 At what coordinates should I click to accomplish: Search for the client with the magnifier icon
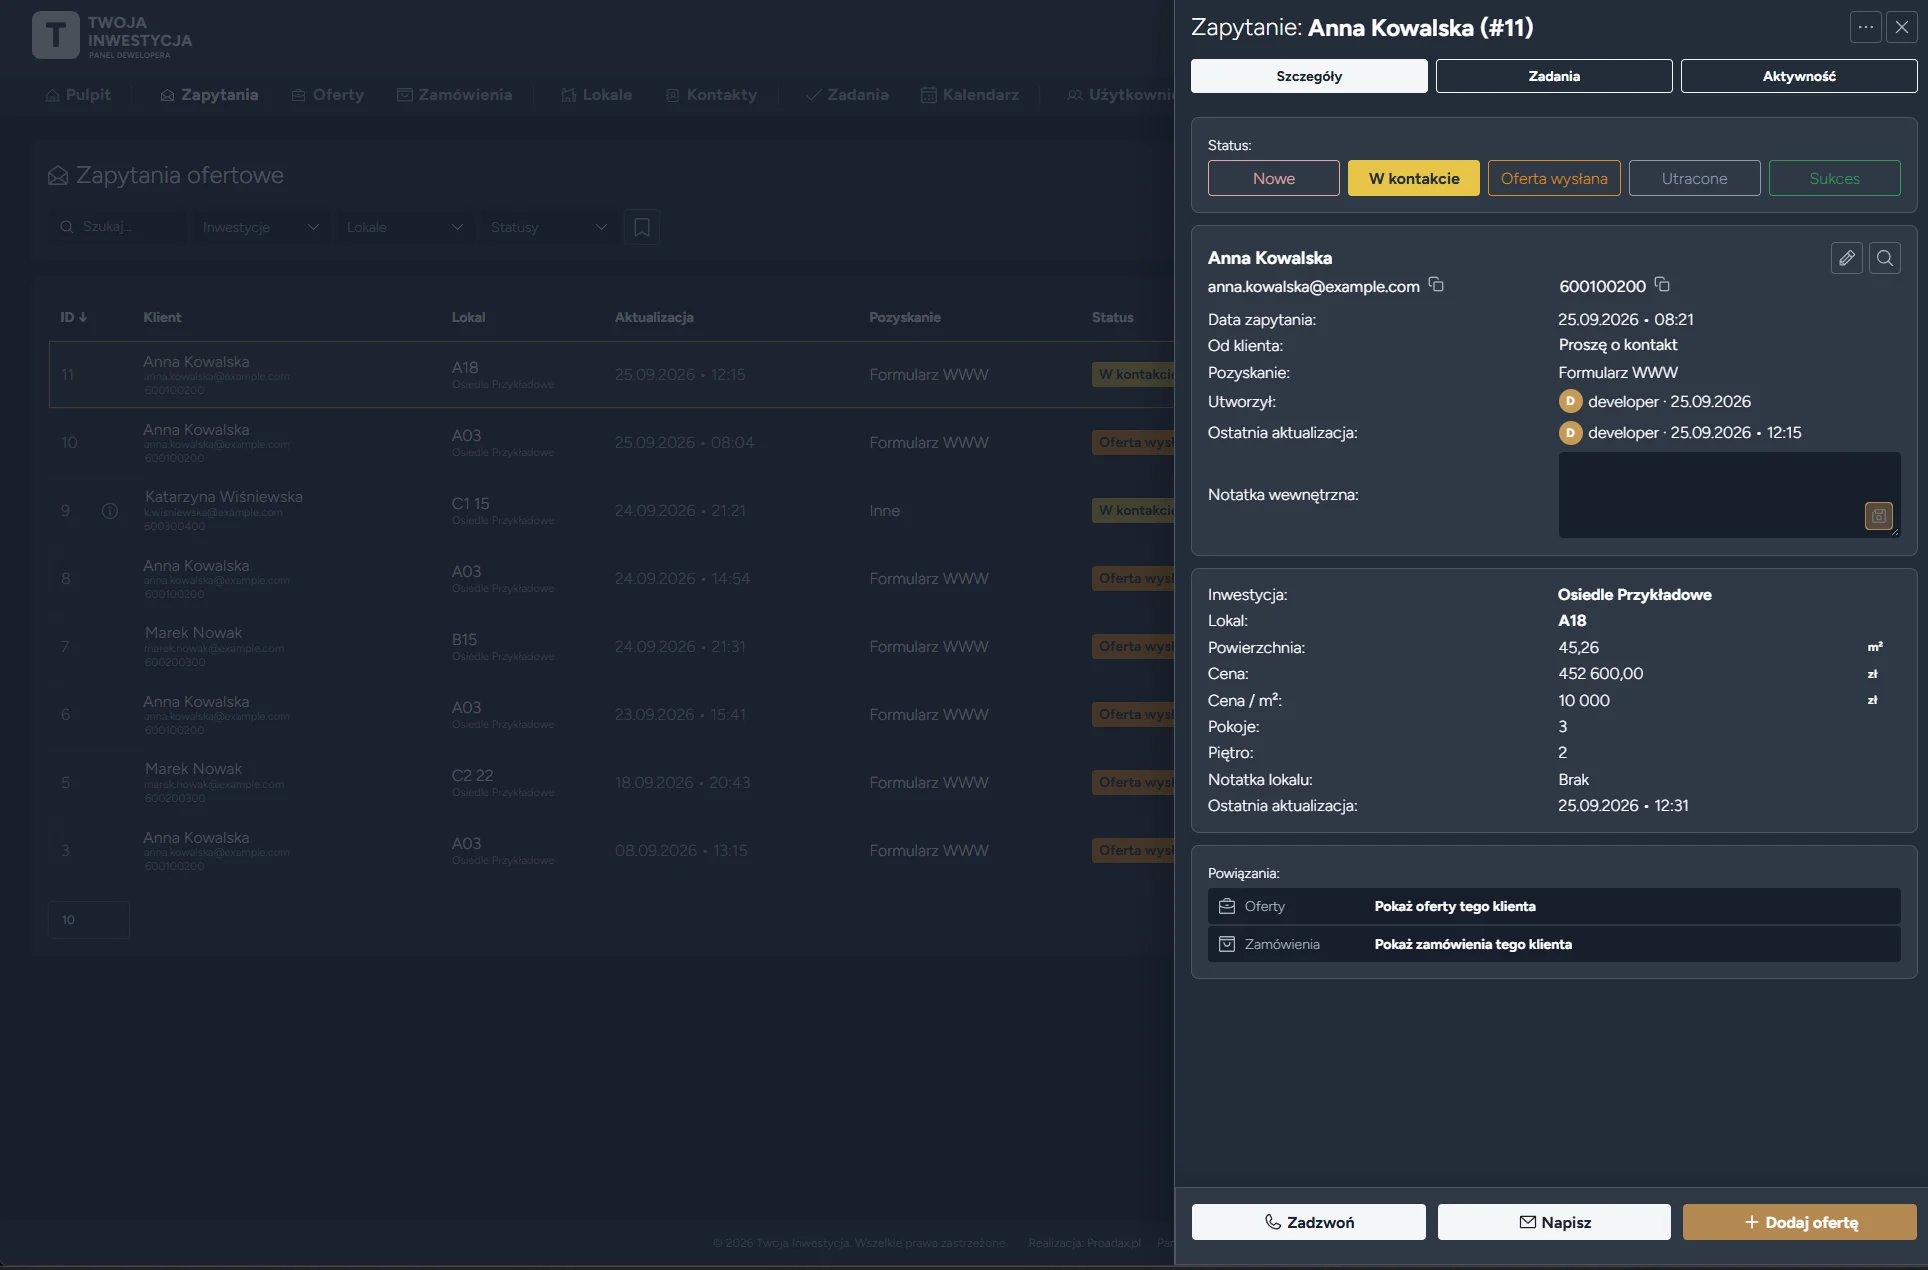(1885, 258)
